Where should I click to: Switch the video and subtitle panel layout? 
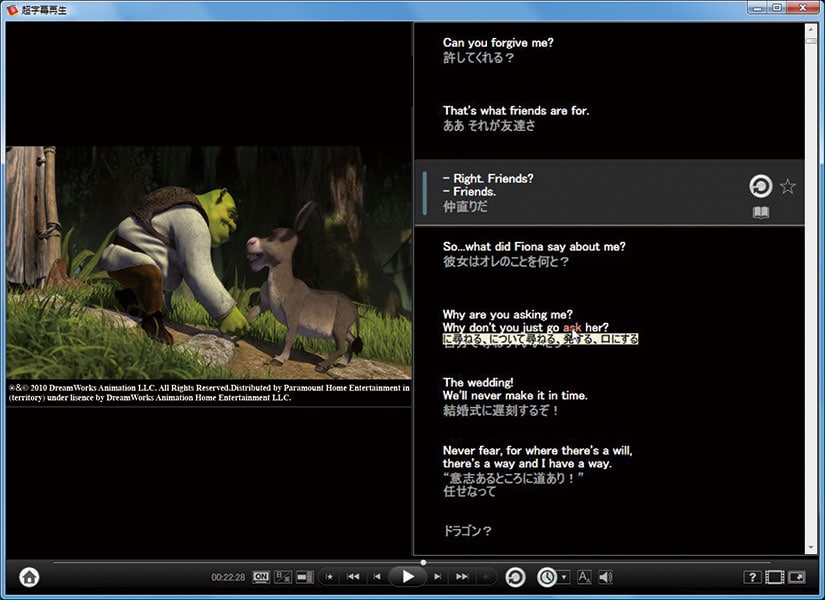[305, 577]
